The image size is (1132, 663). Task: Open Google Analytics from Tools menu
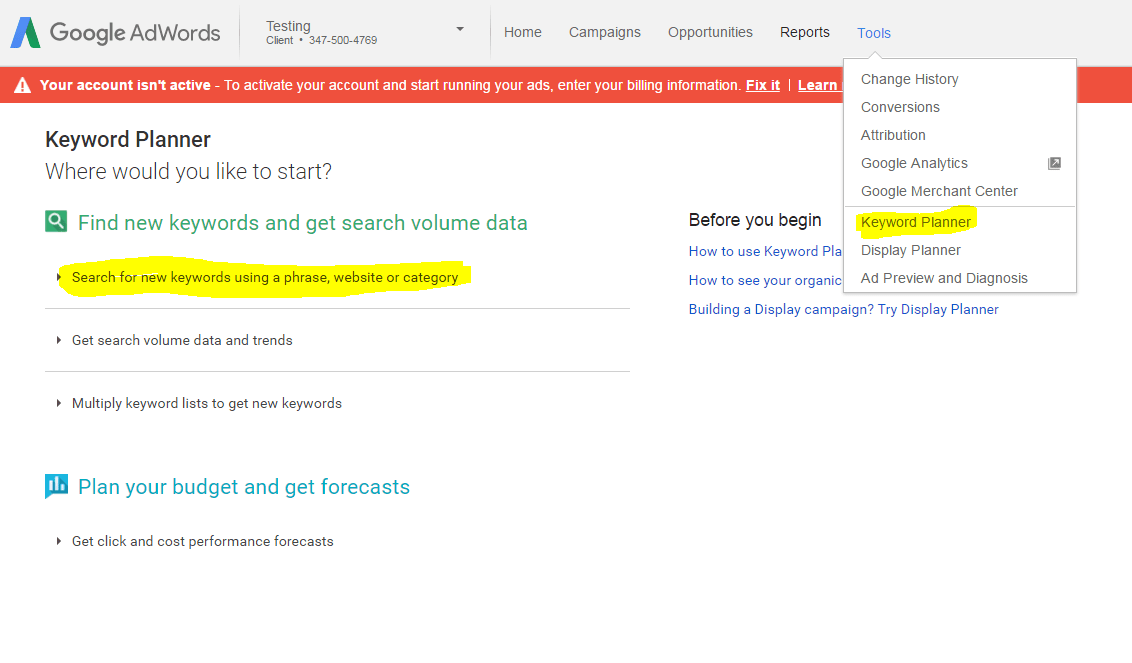click(x=914, y=163)
